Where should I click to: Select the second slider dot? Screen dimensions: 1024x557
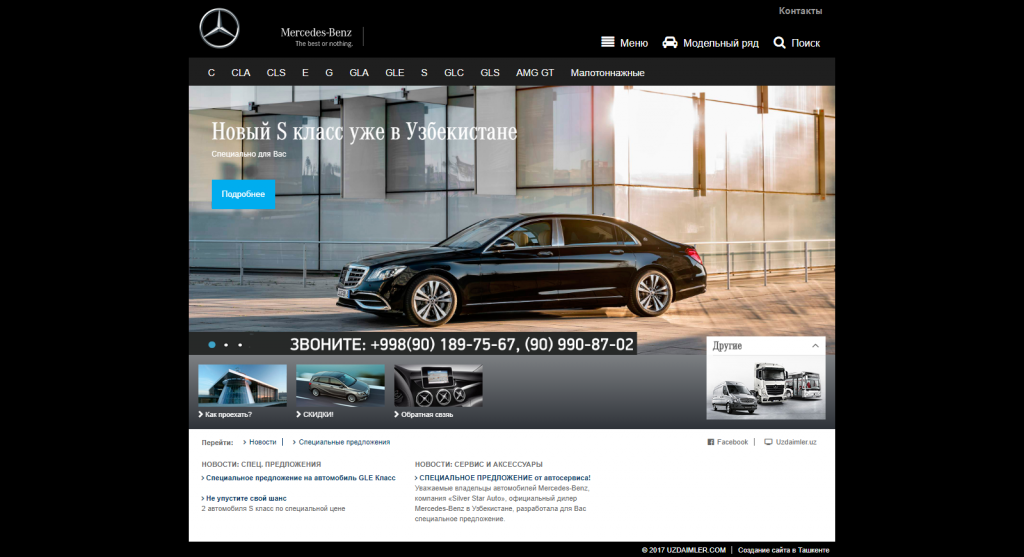tap(226, 345)
